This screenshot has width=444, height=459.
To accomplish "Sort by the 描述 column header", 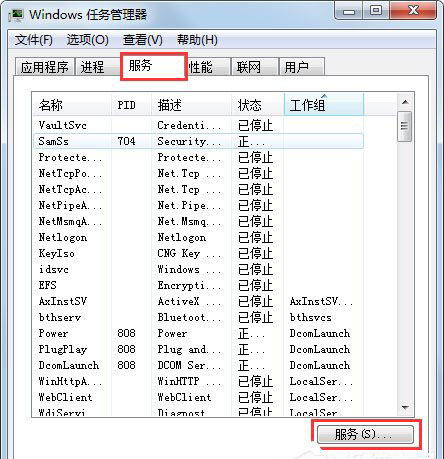I will point(191,105).
